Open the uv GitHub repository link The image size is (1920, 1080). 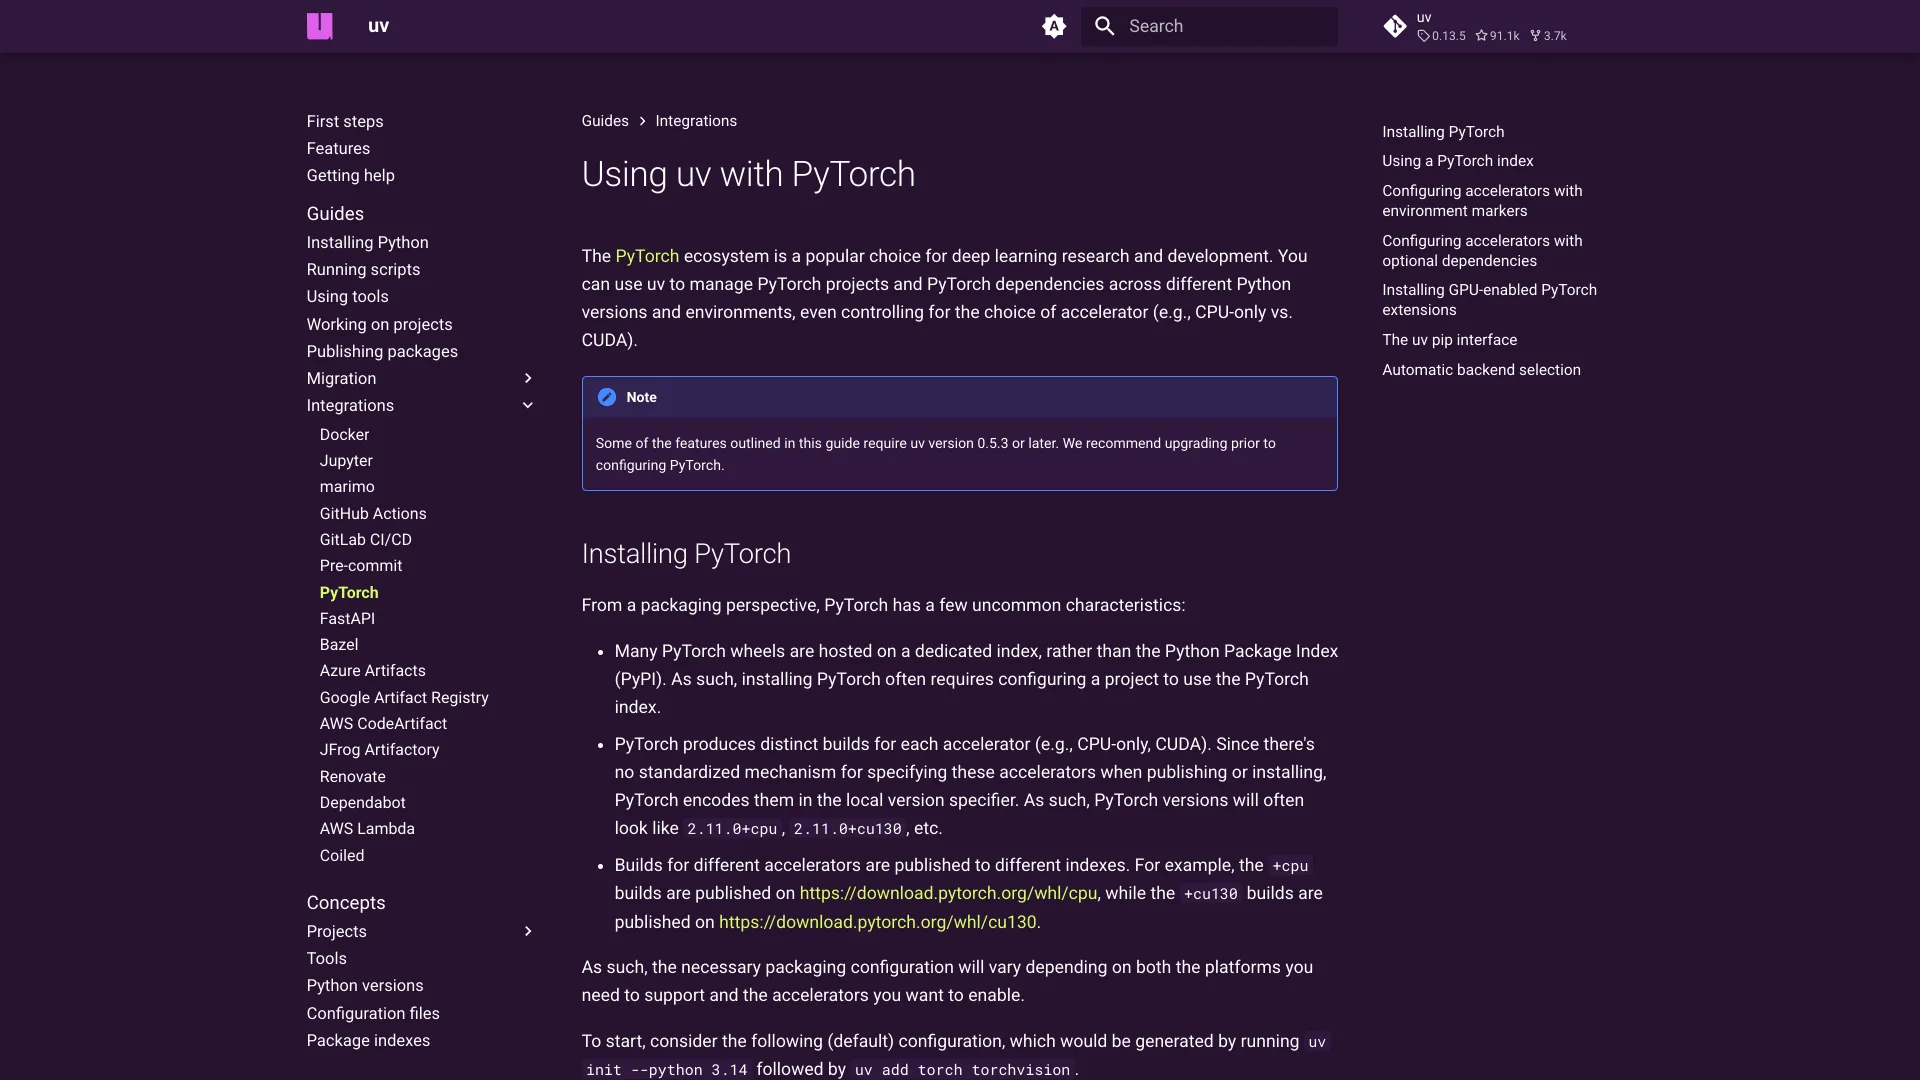[1475, 26]
